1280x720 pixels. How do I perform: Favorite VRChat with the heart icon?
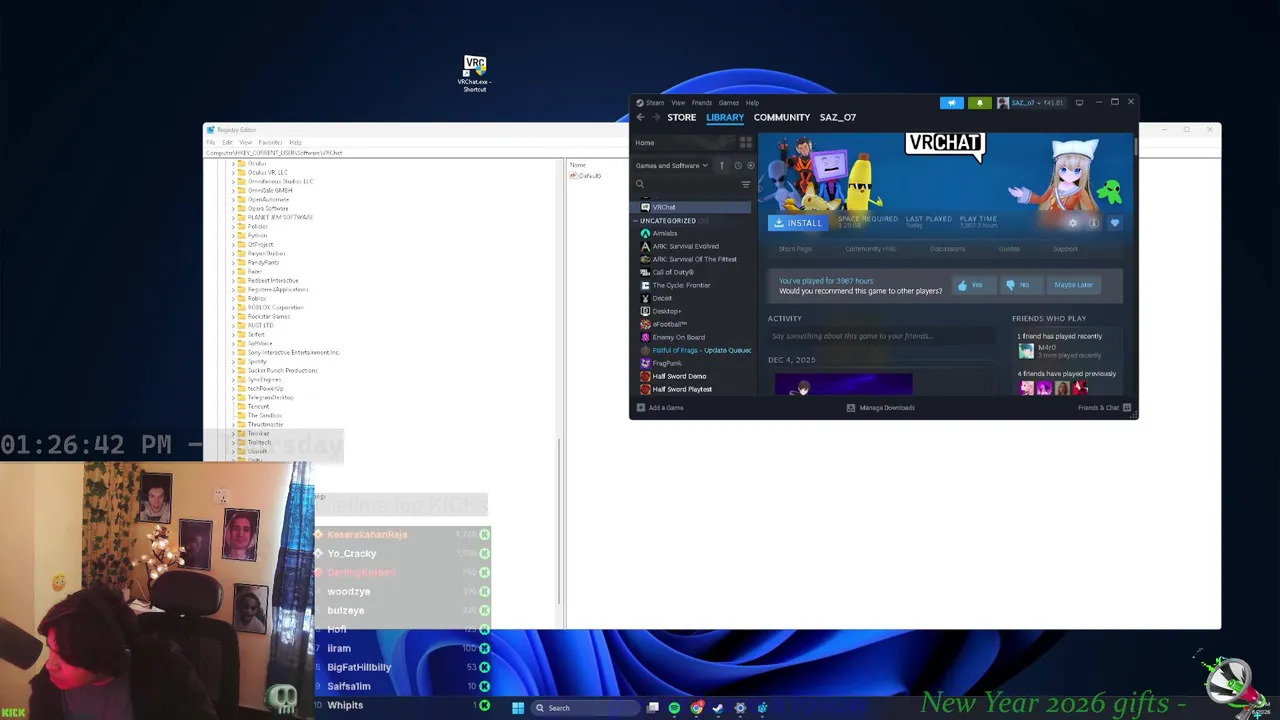1115,223
